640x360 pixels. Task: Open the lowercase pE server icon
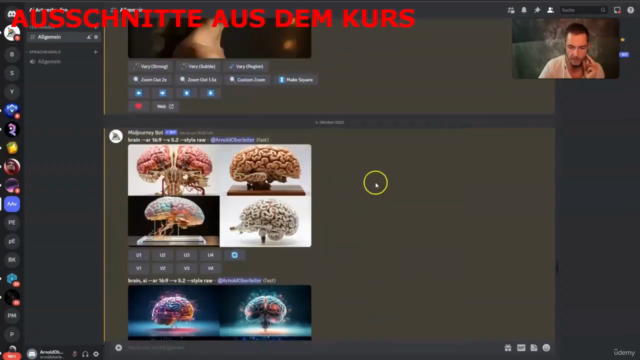pos(12,241)
